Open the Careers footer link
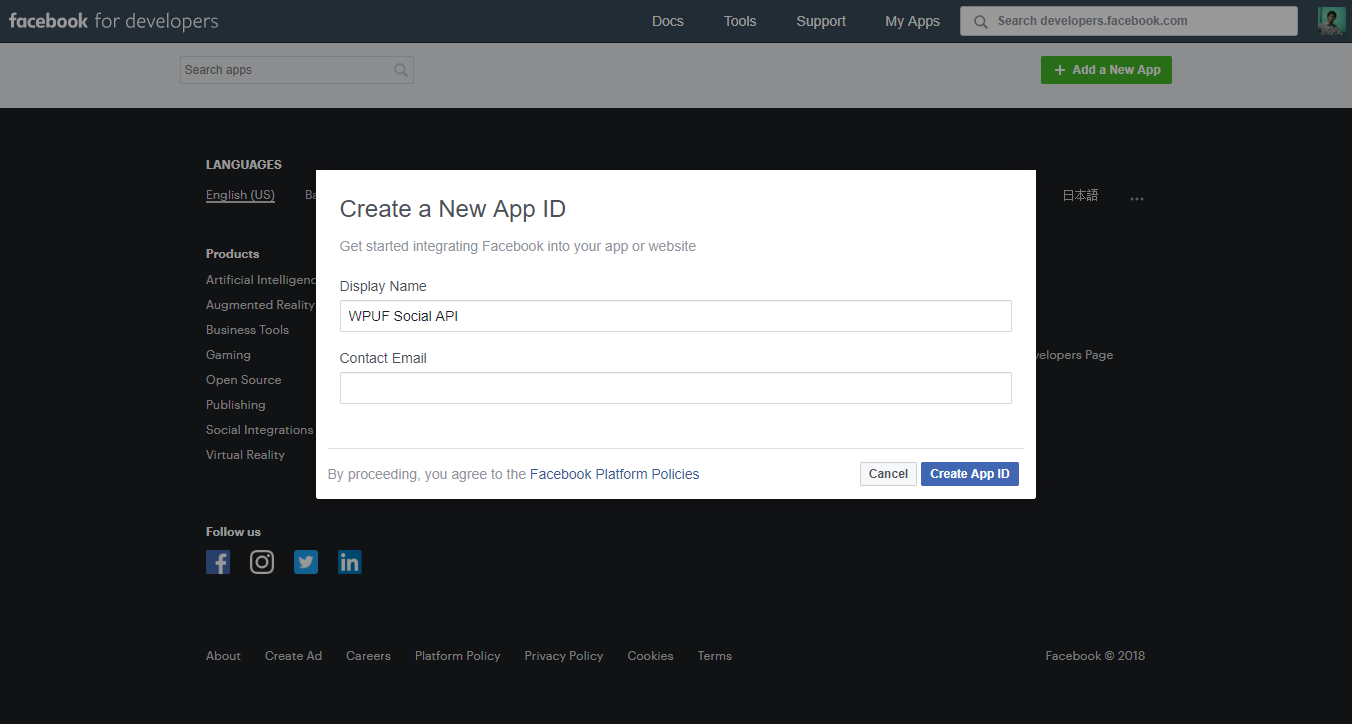This screenshot has height=724, width=1352. tap(368, 656)
